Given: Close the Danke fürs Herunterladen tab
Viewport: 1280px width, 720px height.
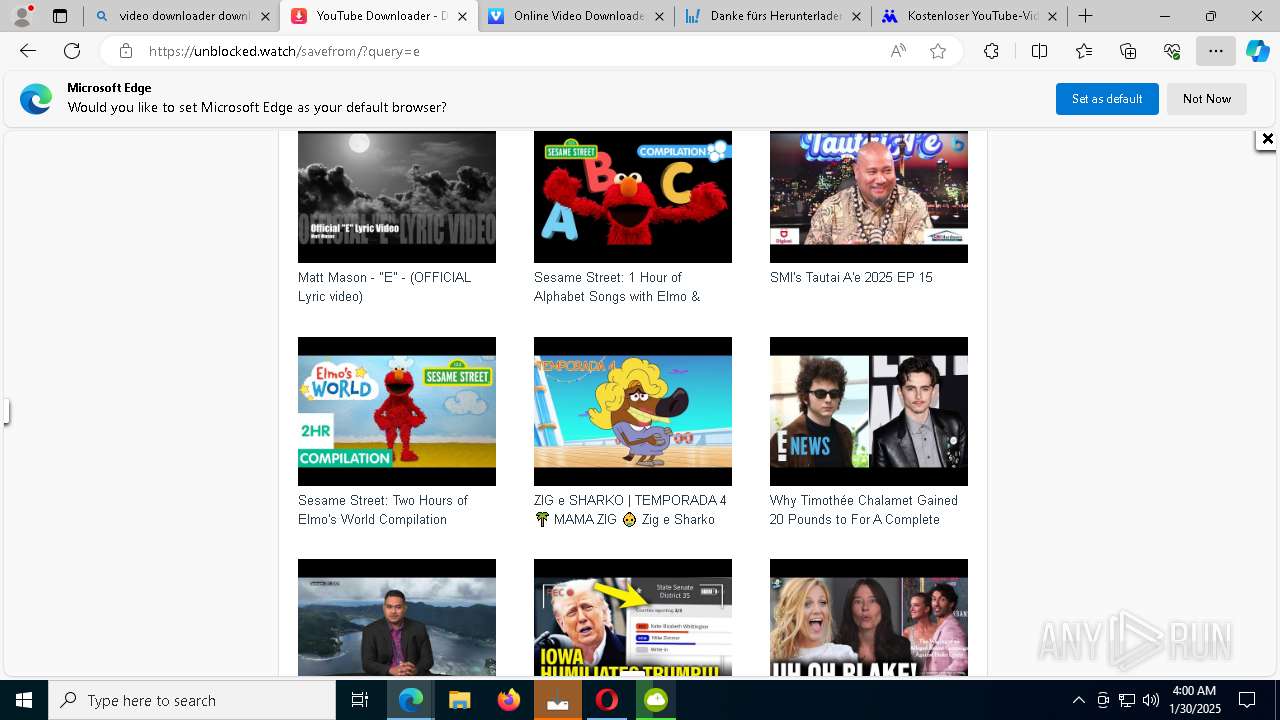Looking at the screenshot, I should 856,16.
